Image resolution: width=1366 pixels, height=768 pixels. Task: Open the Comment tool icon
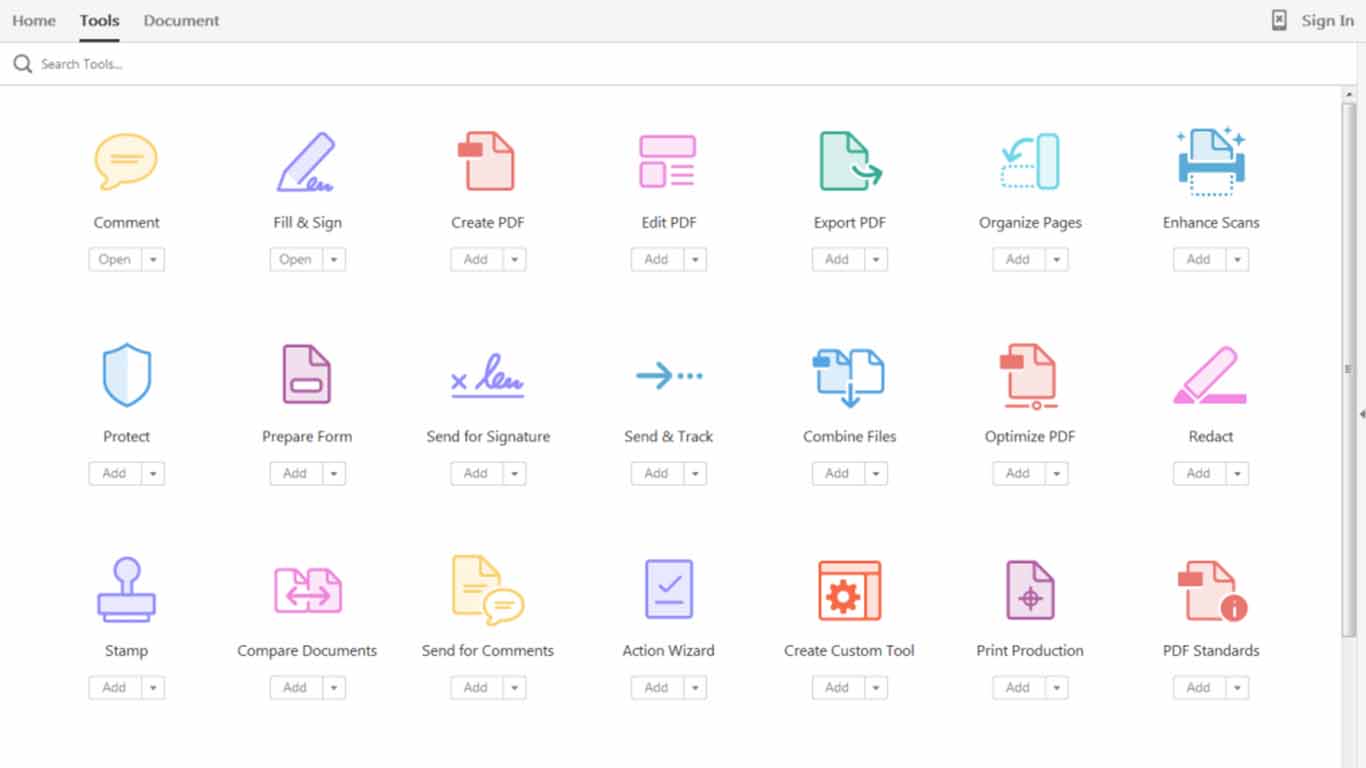(x=126, y=161)
